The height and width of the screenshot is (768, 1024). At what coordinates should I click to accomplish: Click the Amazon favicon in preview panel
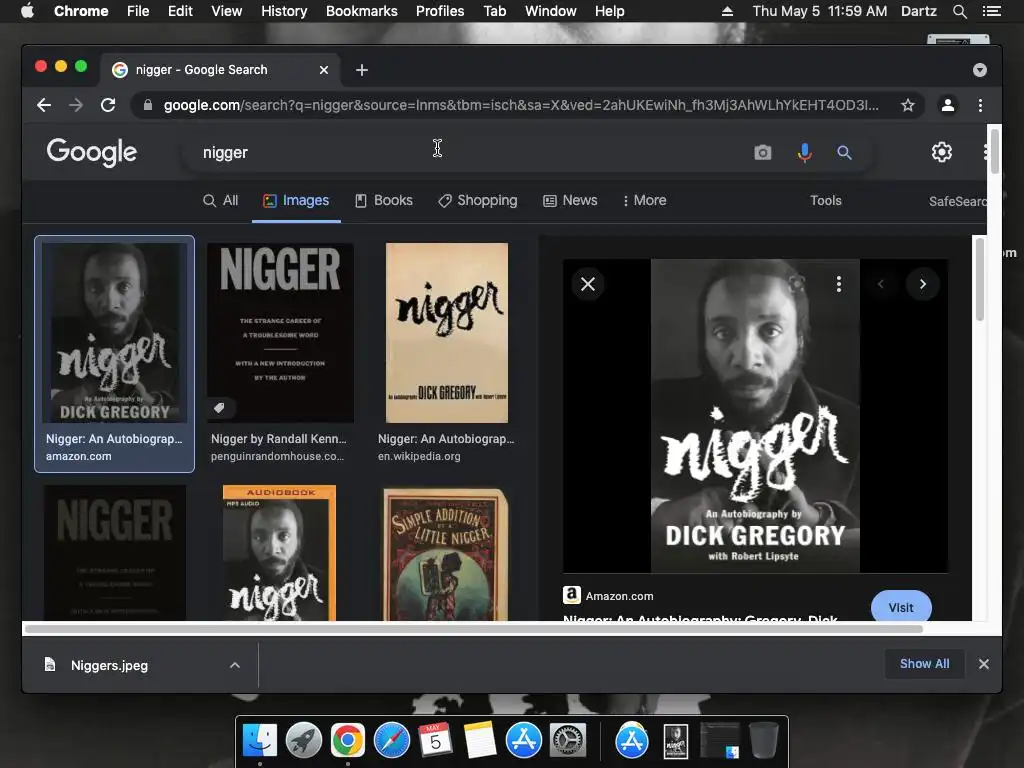(572, 595)
